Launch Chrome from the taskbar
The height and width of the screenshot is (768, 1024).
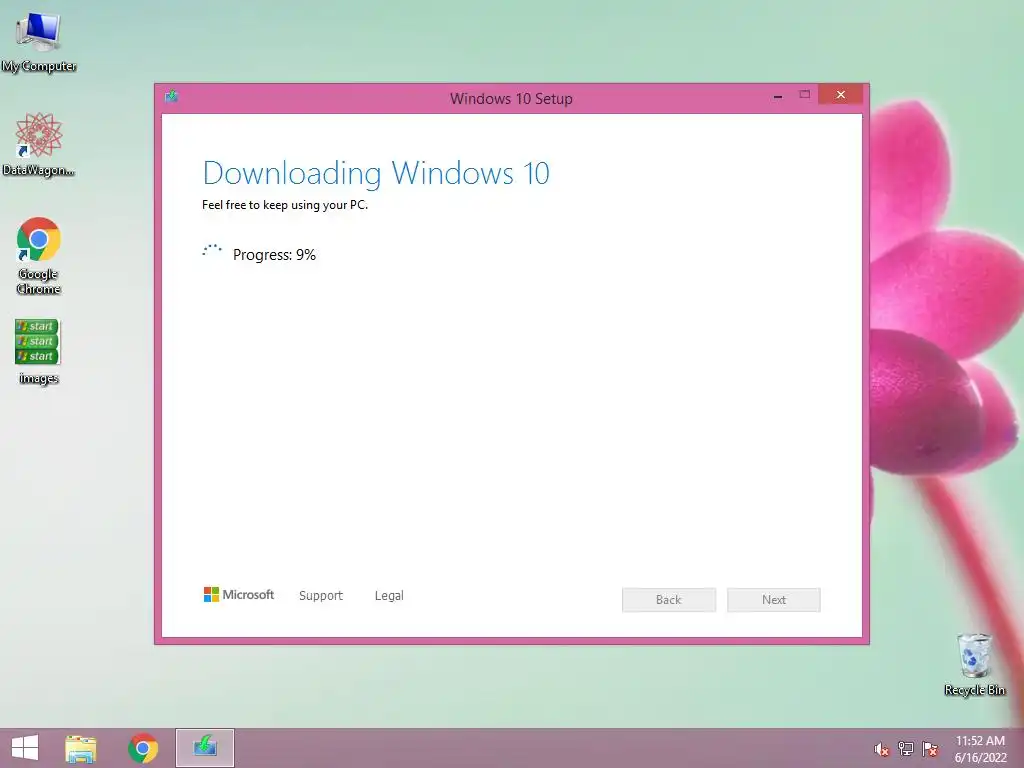click(x=143, y=748)
